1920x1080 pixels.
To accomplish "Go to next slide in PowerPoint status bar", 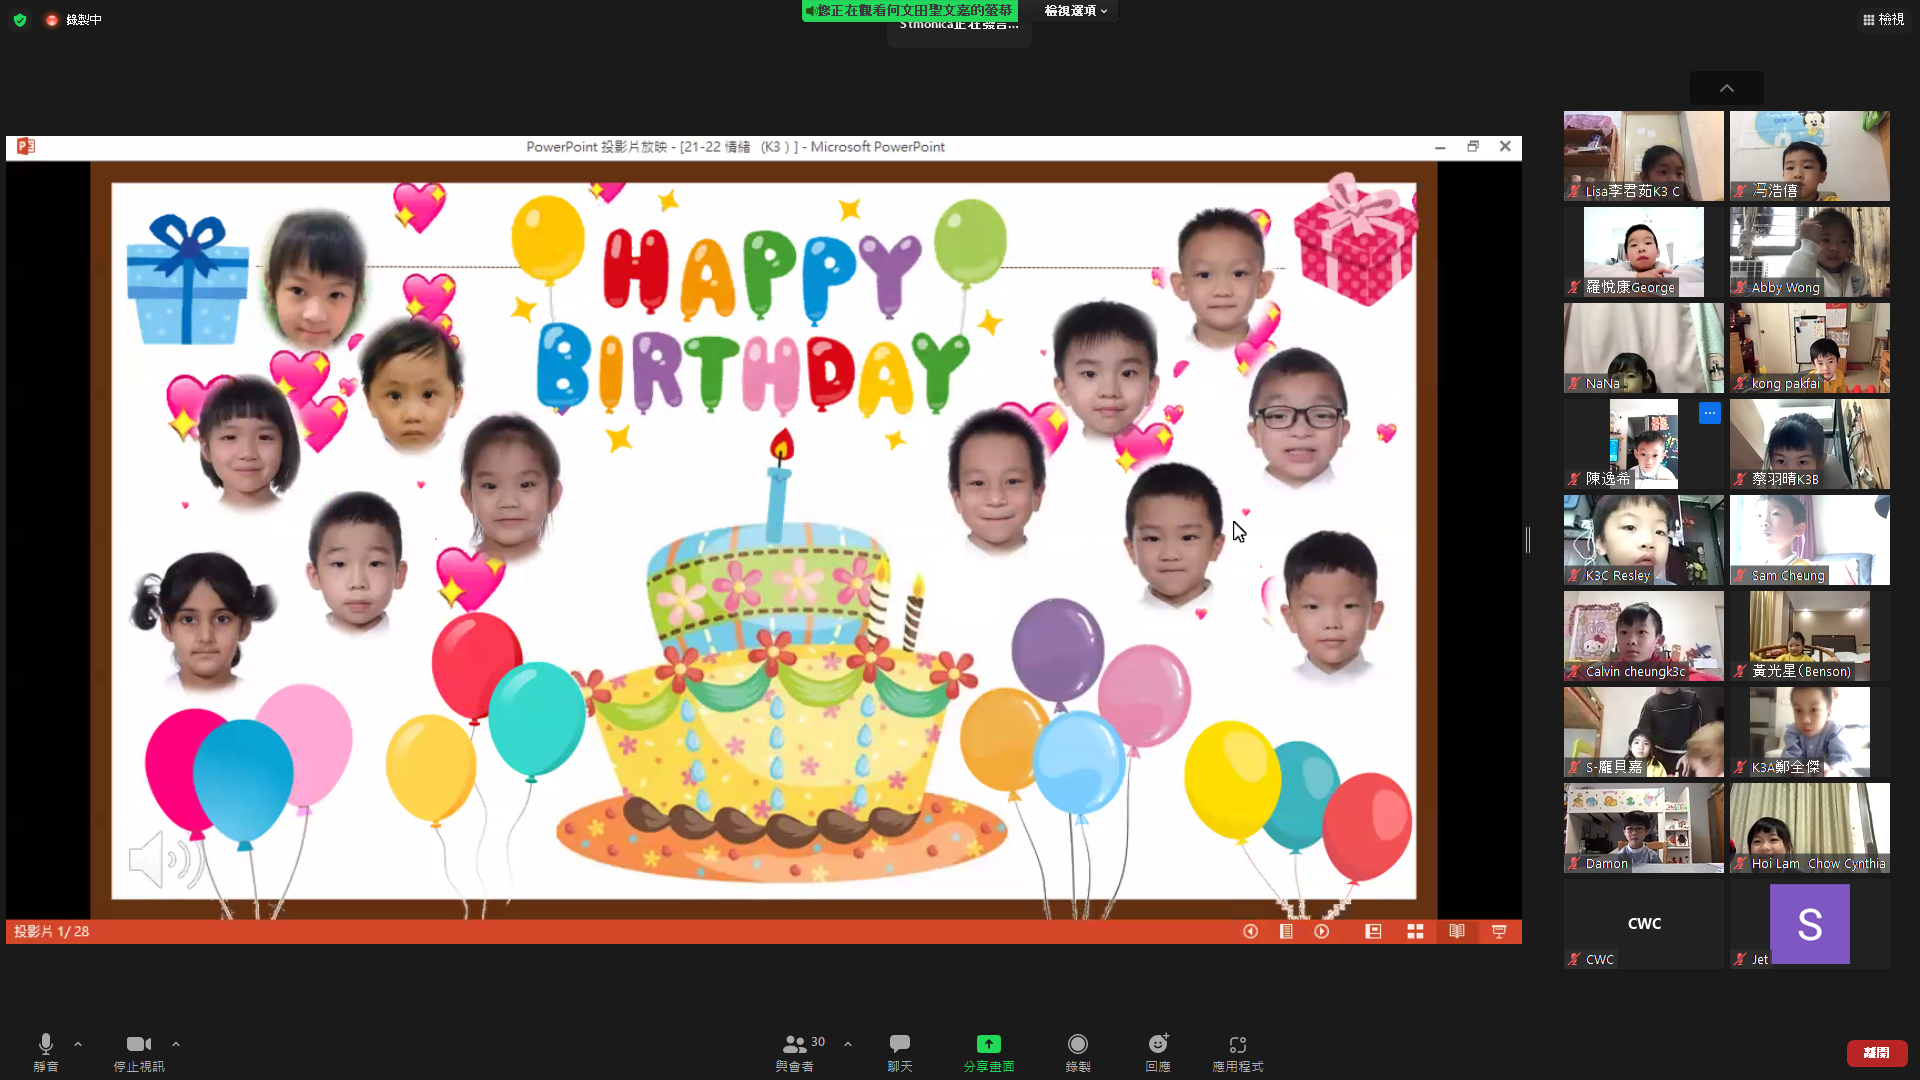I will point(1322,931).
